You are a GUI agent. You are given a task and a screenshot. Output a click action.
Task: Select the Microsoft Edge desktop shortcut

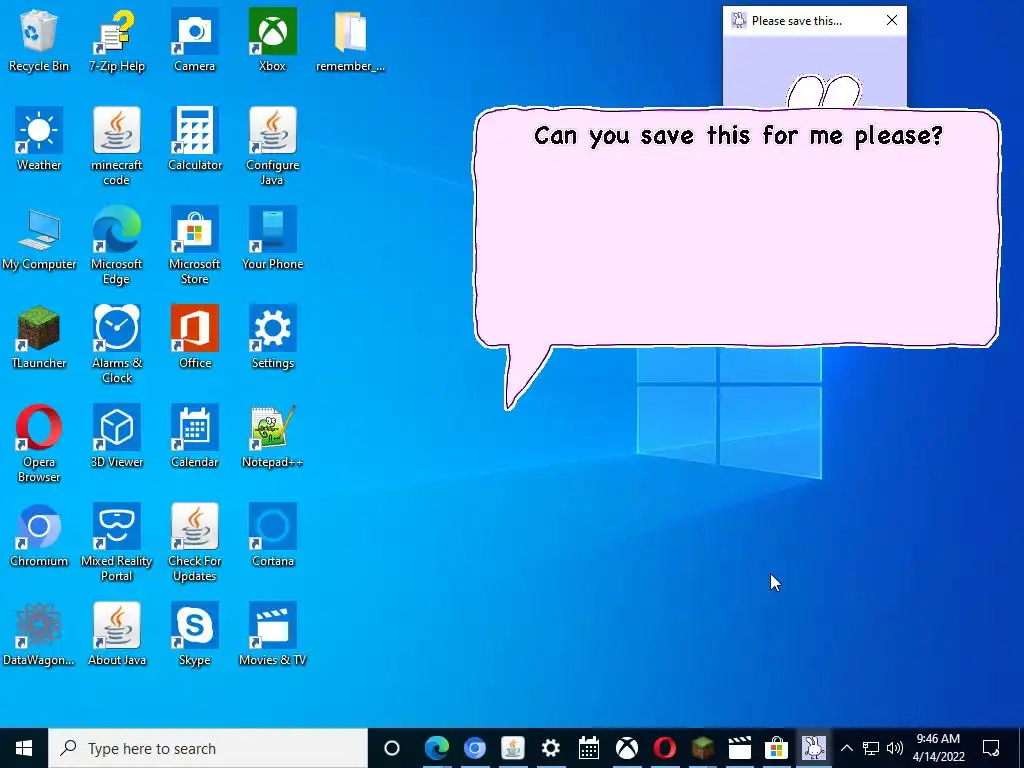[x=117, y=246]
